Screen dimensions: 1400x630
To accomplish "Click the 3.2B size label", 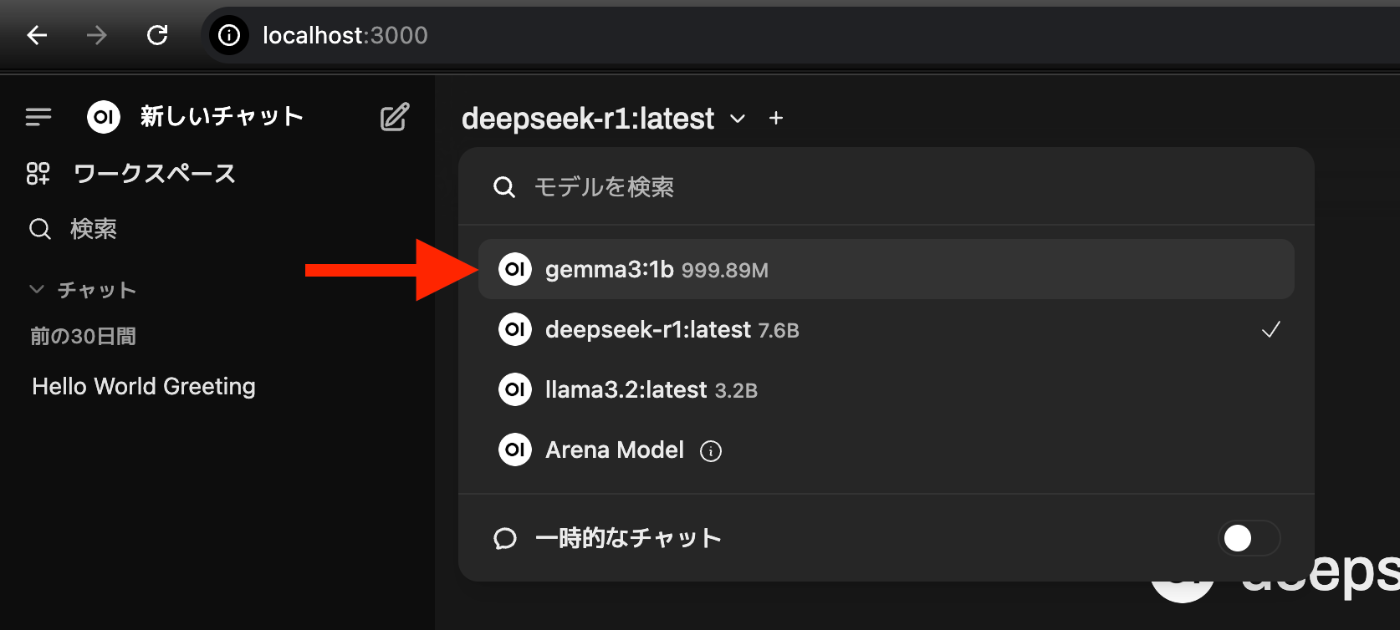I will coord(736,391).
